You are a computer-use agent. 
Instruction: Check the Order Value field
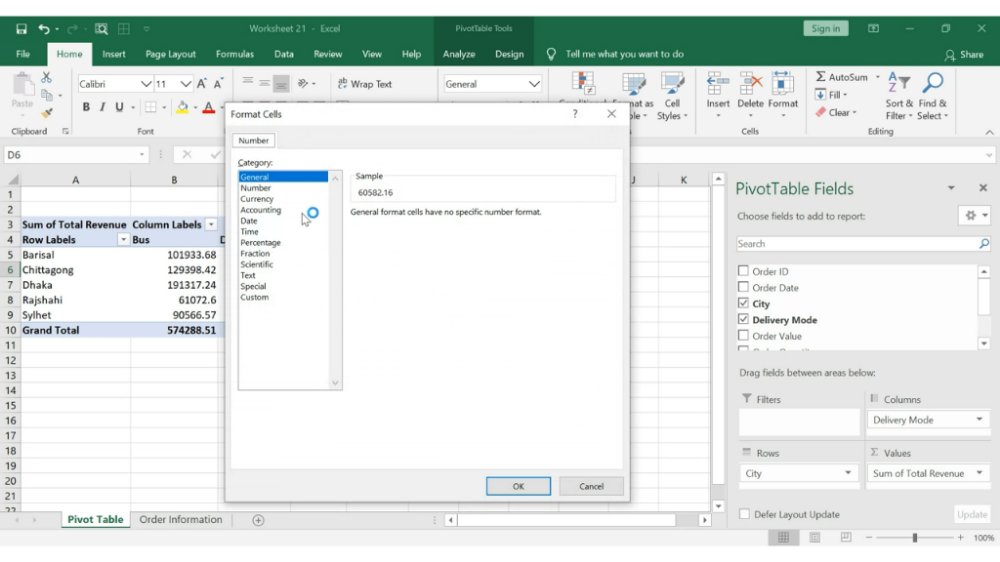pyautogui.click(x=743, y=336)
